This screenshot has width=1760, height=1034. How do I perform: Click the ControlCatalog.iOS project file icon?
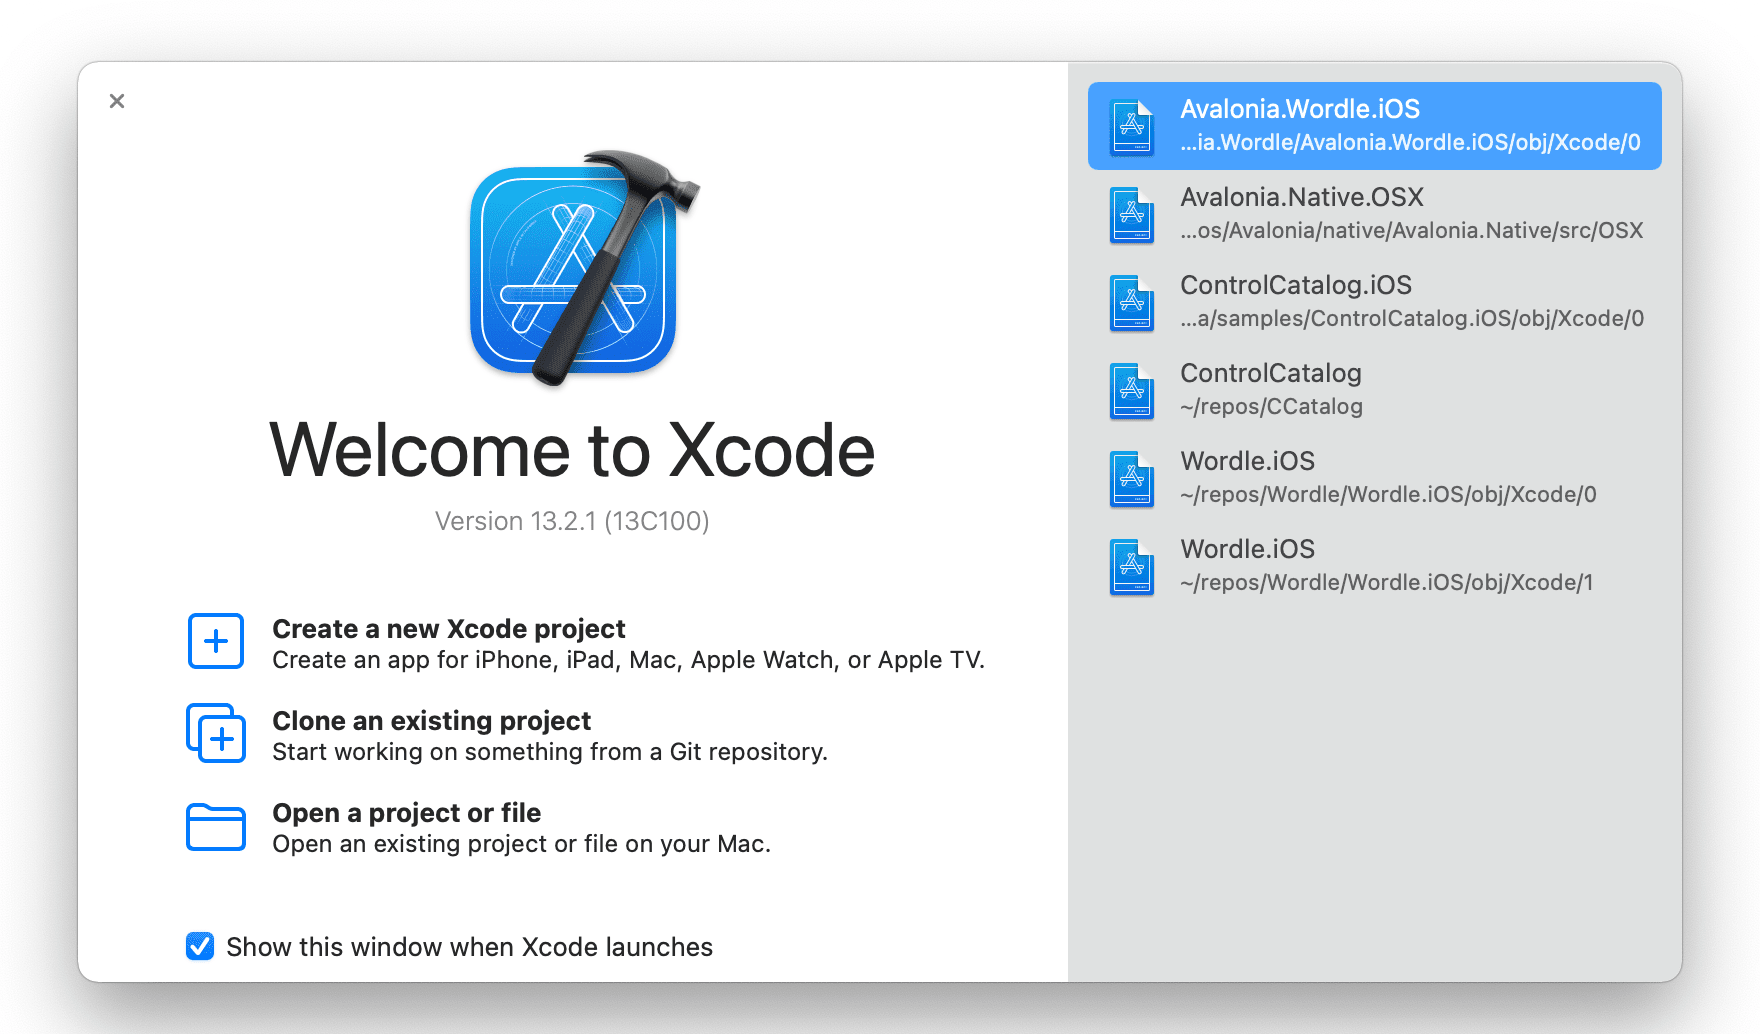1132,302
